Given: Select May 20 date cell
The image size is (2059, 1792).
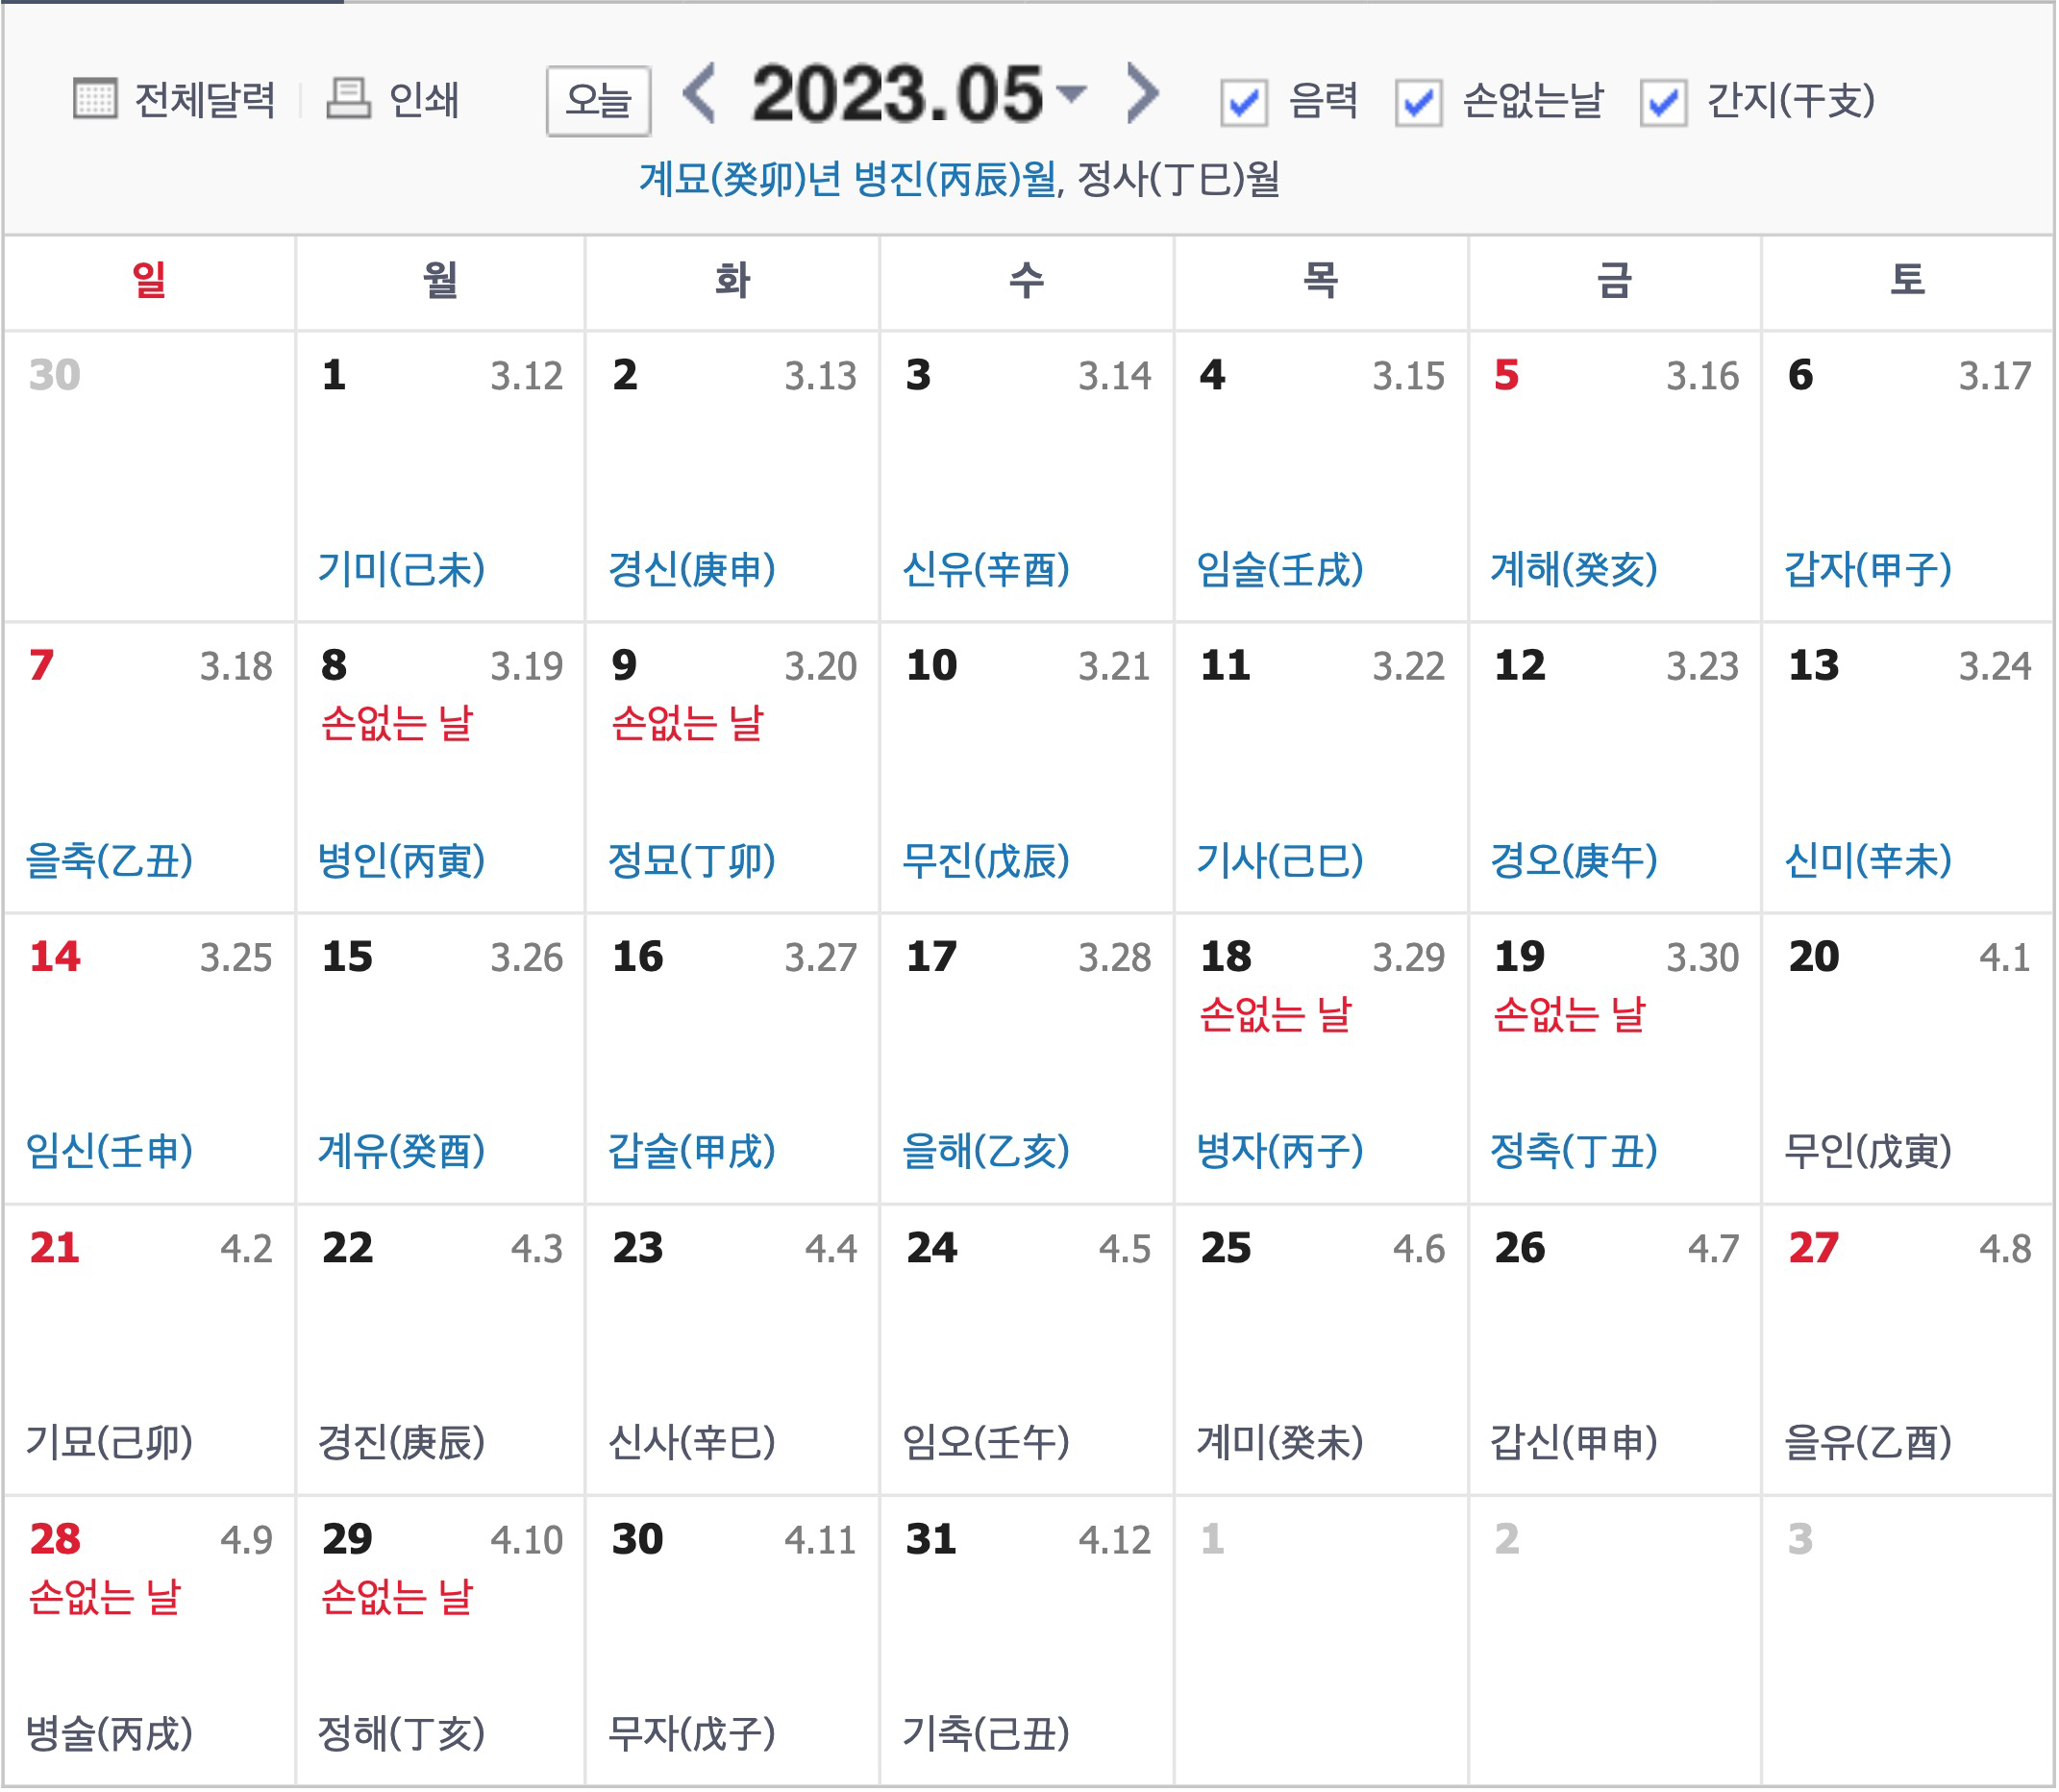Looking at the screenshot, I should pos(1814,957).
